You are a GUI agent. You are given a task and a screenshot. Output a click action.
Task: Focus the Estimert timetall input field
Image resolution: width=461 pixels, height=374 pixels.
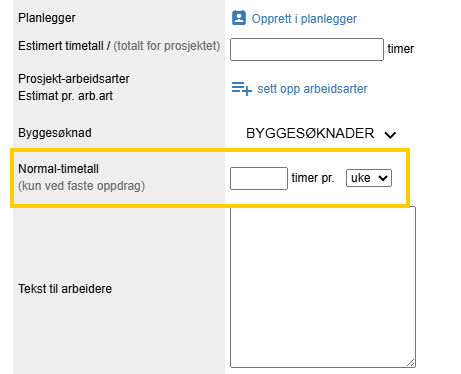(307, 49)
